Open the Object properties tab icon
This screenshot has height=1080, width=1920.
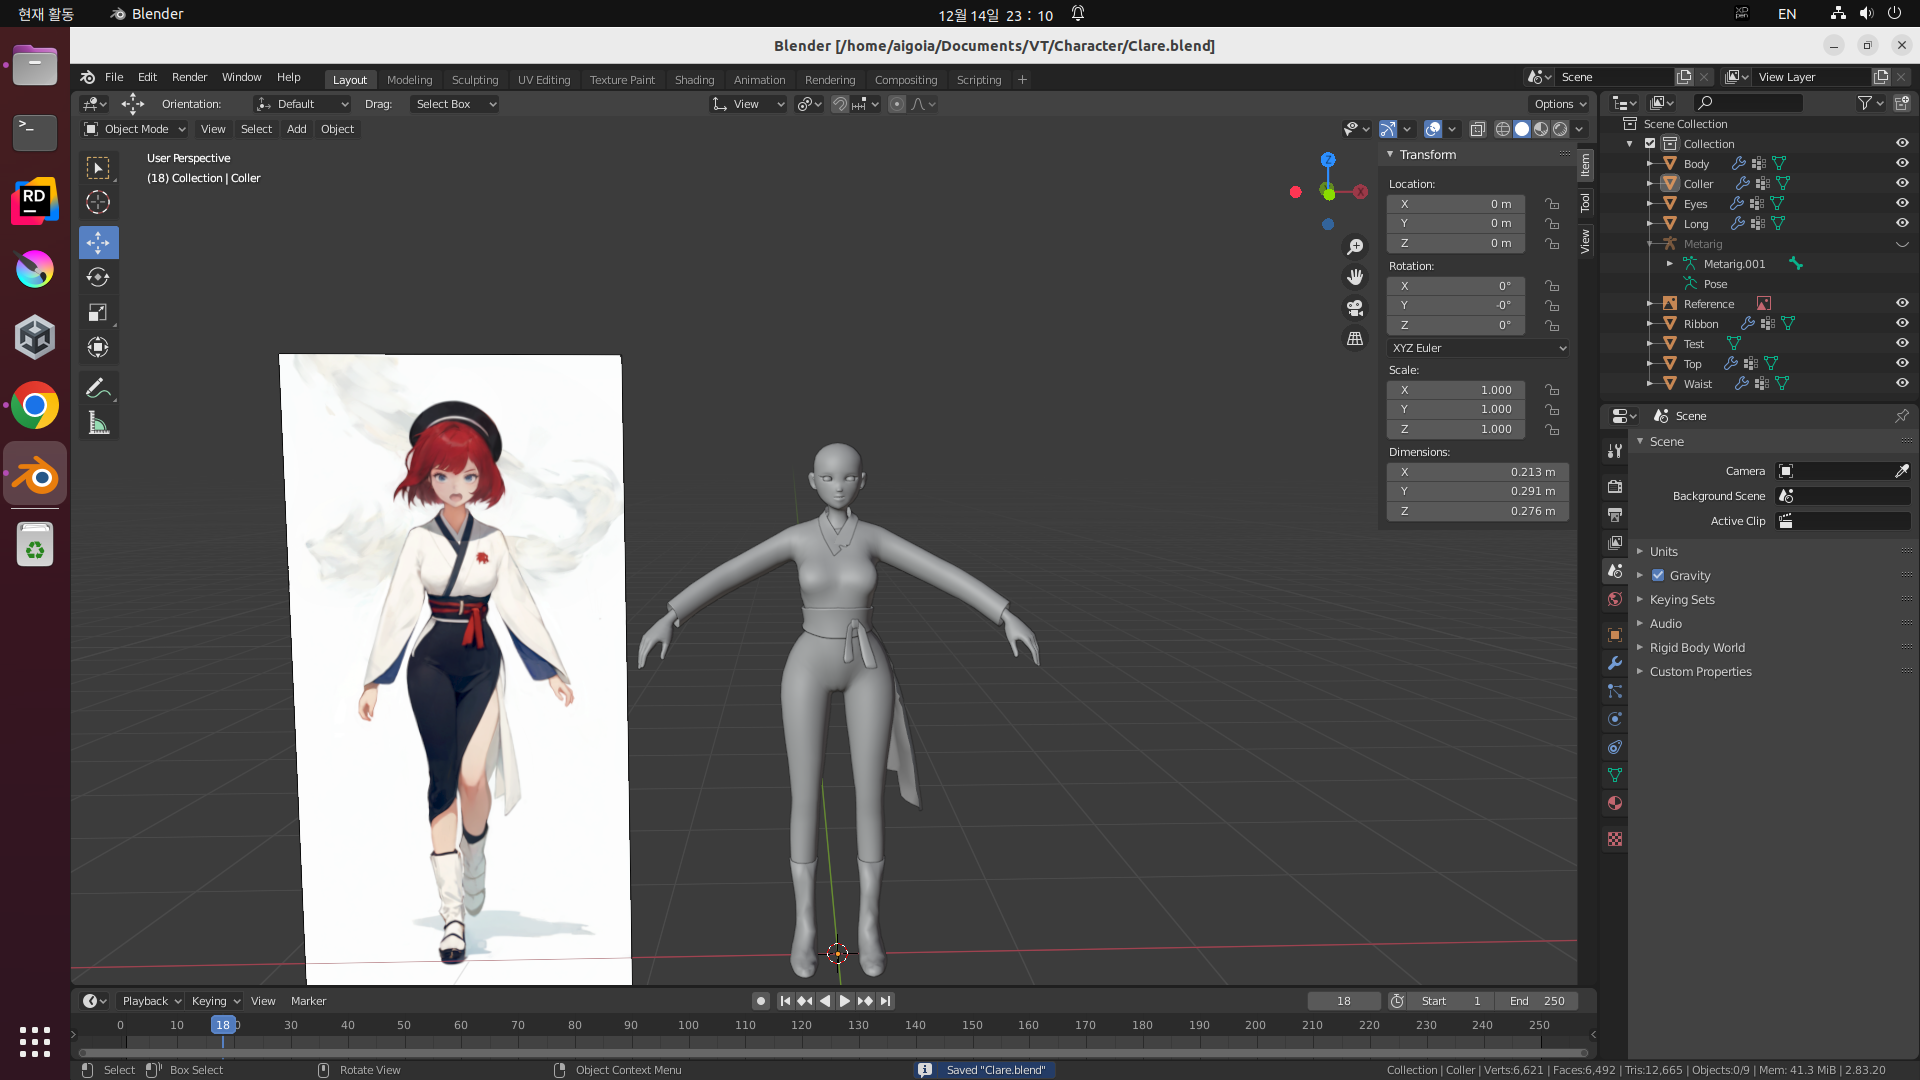1615,635
